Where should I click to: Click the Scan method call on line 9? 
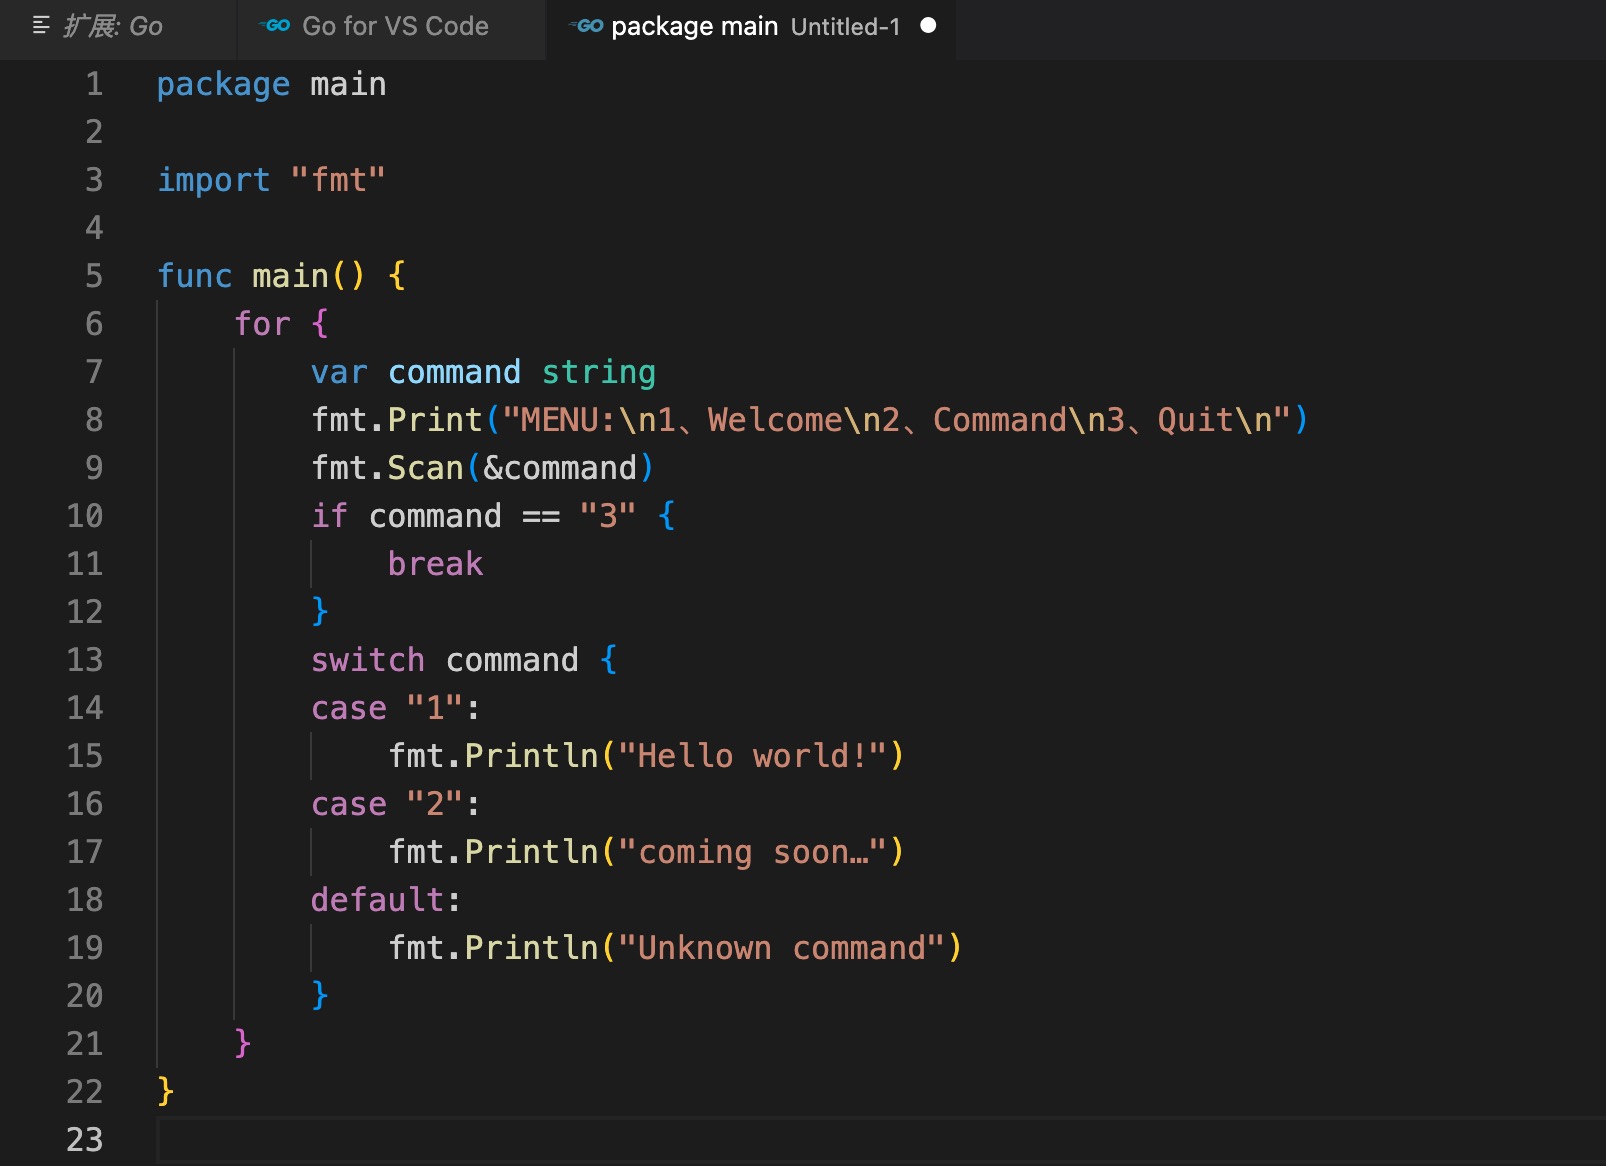coord(425,468)
